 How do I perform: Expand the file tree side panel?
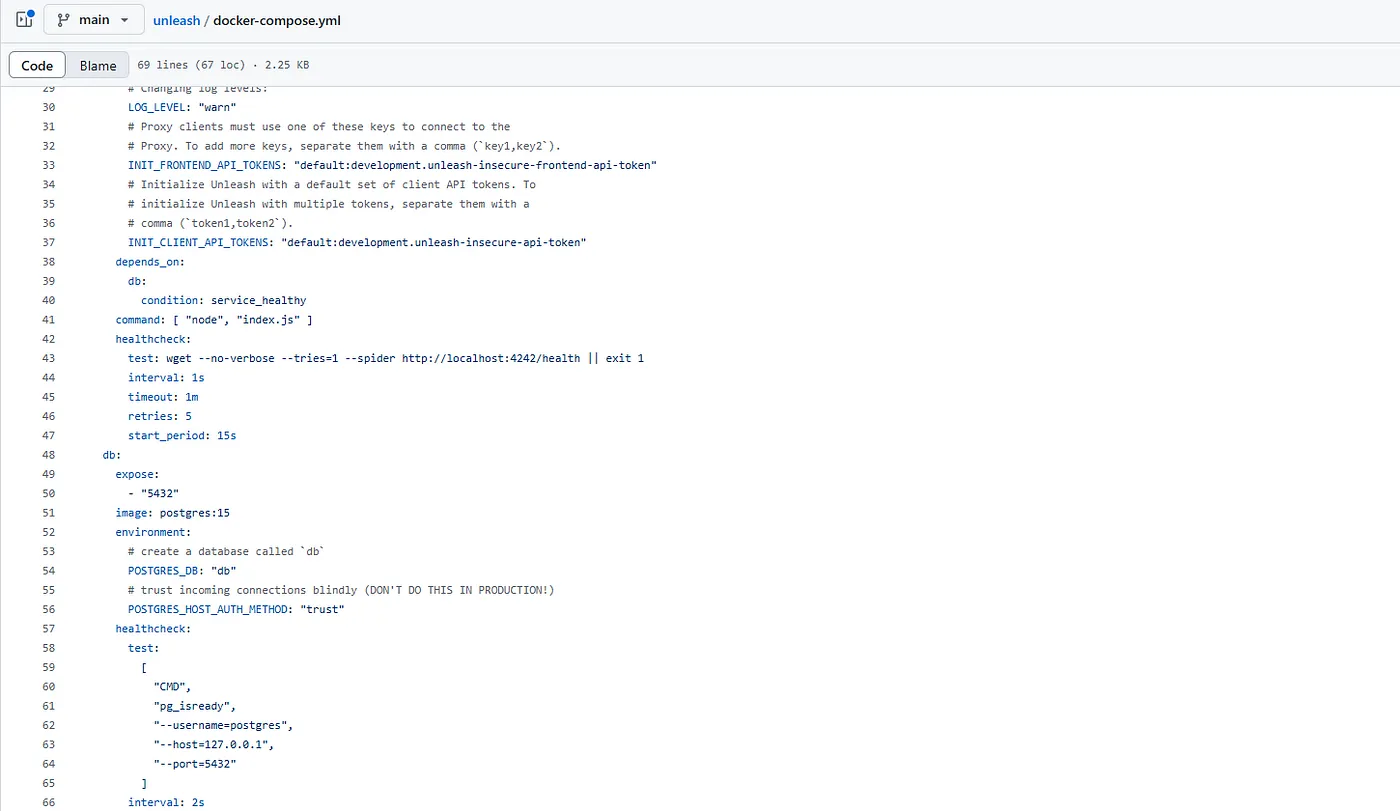[25, 20]
